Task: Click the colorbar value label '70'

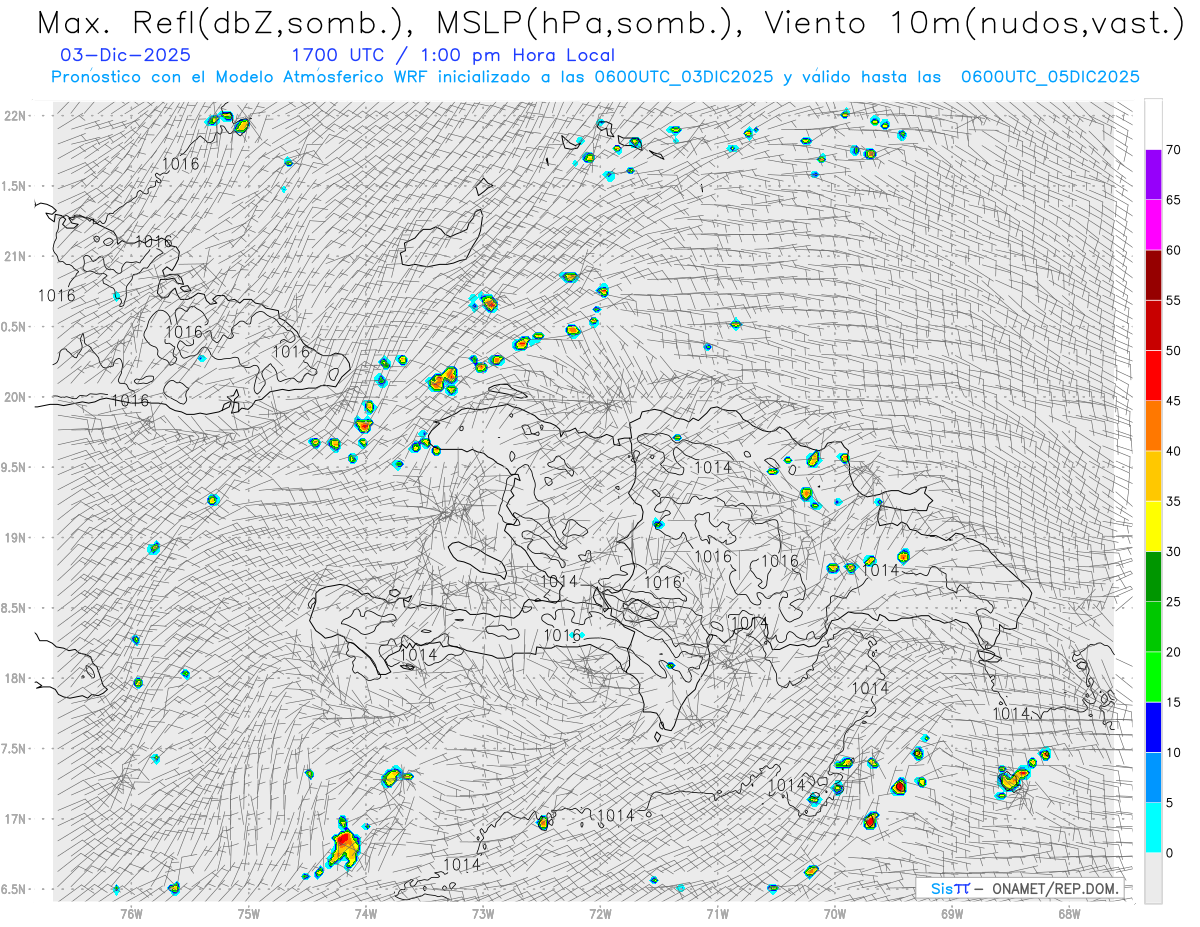Action: click(1174, 150)
